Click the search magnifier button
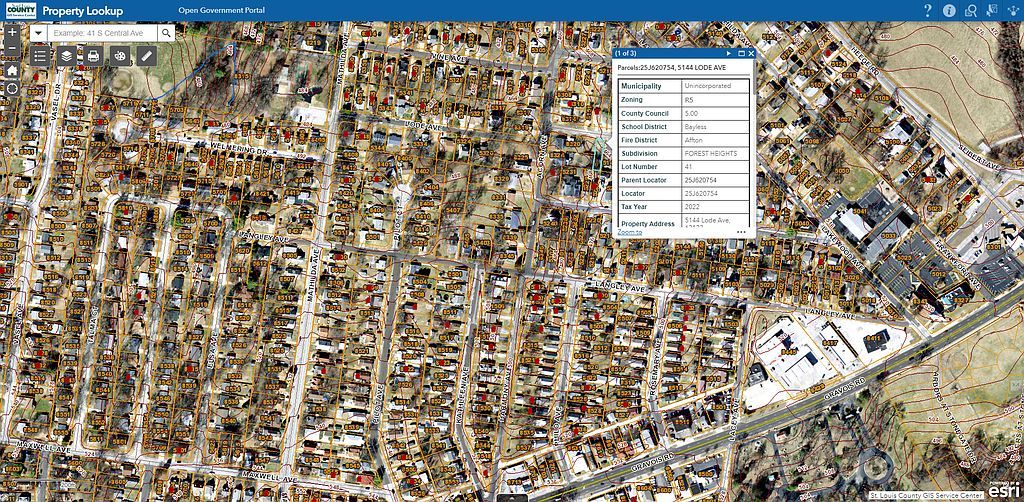Image resolution: width=1024 pixels, height=502 pixels. tap(166, 32)
